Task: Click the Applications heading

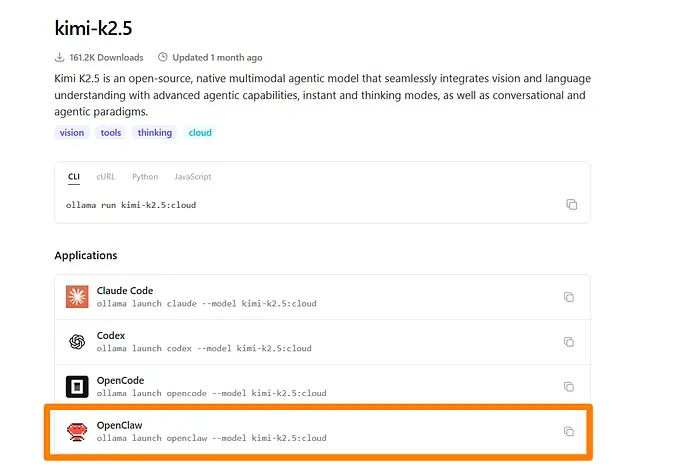Action: tap(86, 255)
